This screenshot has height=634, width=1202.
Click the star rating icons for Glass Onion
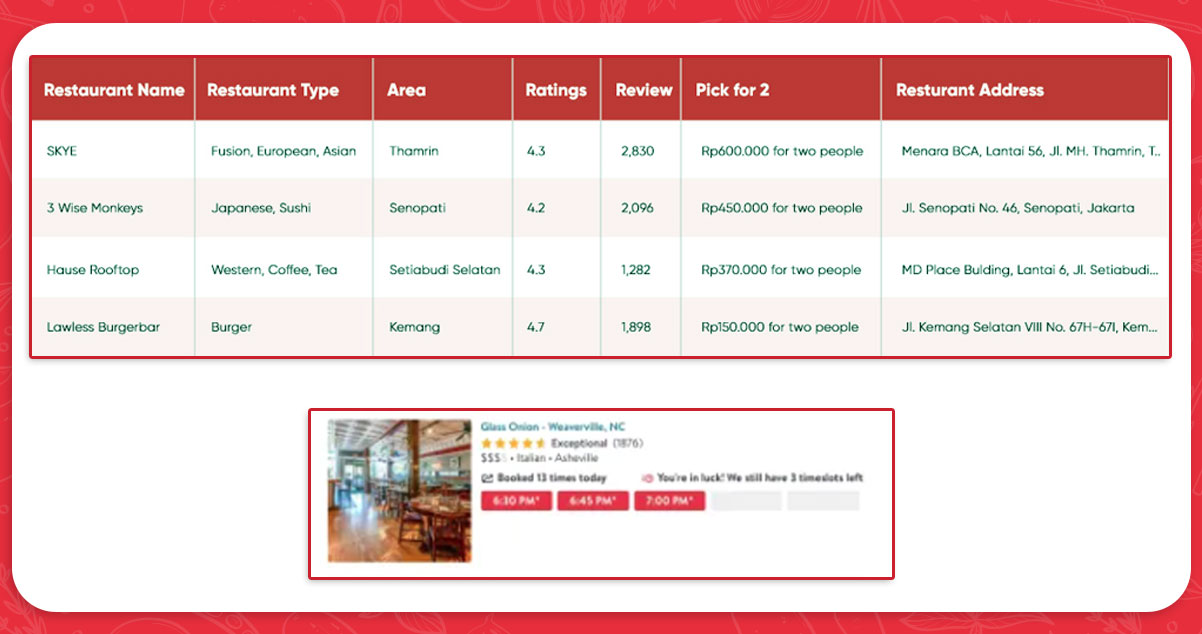(513, 443)
